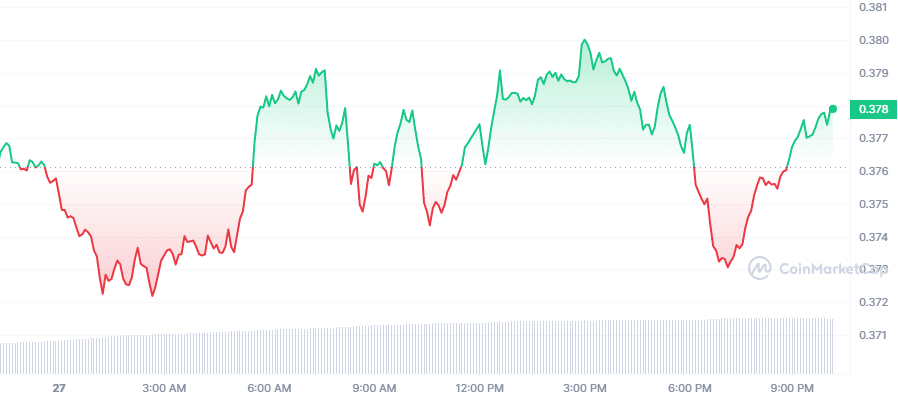Viewport: 898px width, 400px height.
Task: Select the 9:00 AM time axis label
Action: [x=375, y=388]
